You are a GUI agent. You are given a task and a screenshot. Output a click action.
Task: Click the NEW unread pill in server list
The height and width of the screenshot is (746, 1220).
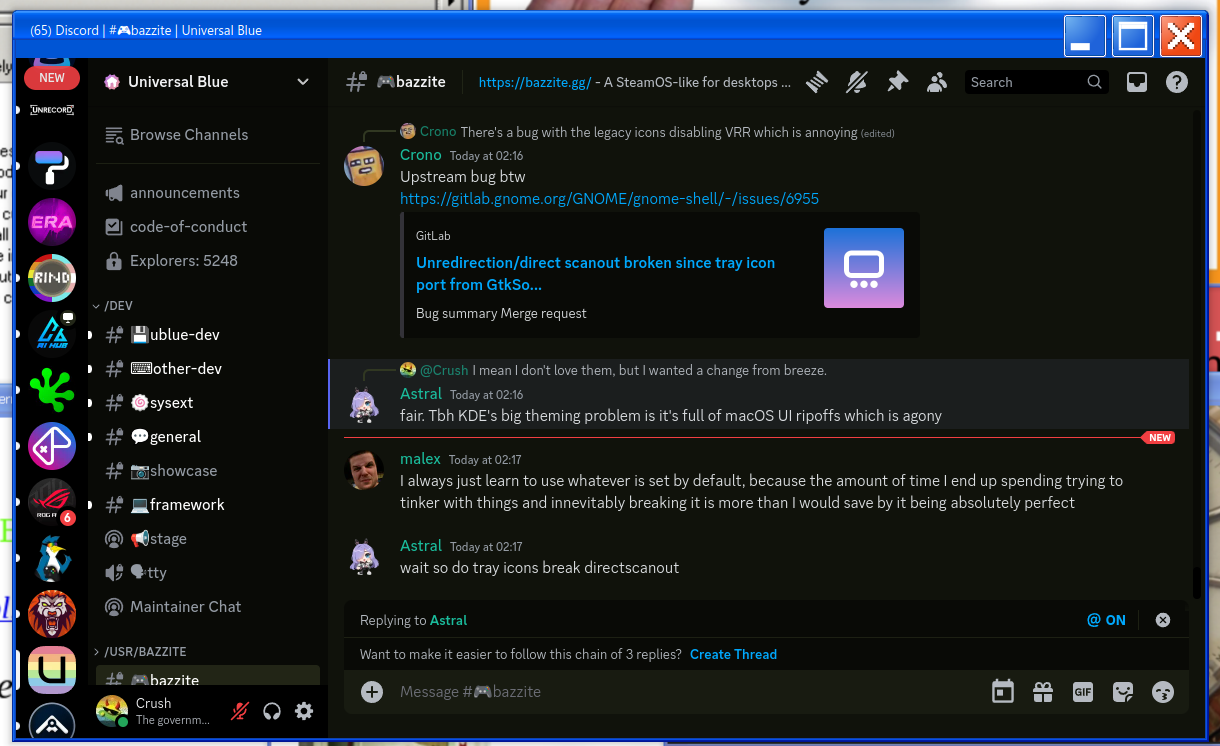click(52, 77)
